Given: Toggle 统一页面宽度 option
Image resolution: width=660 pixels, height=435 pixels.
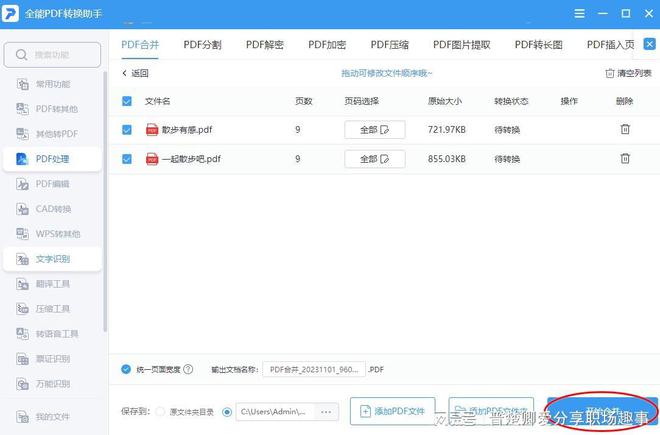Looking at the screenshot, I should pyautogui.click(x=126, y=369).
